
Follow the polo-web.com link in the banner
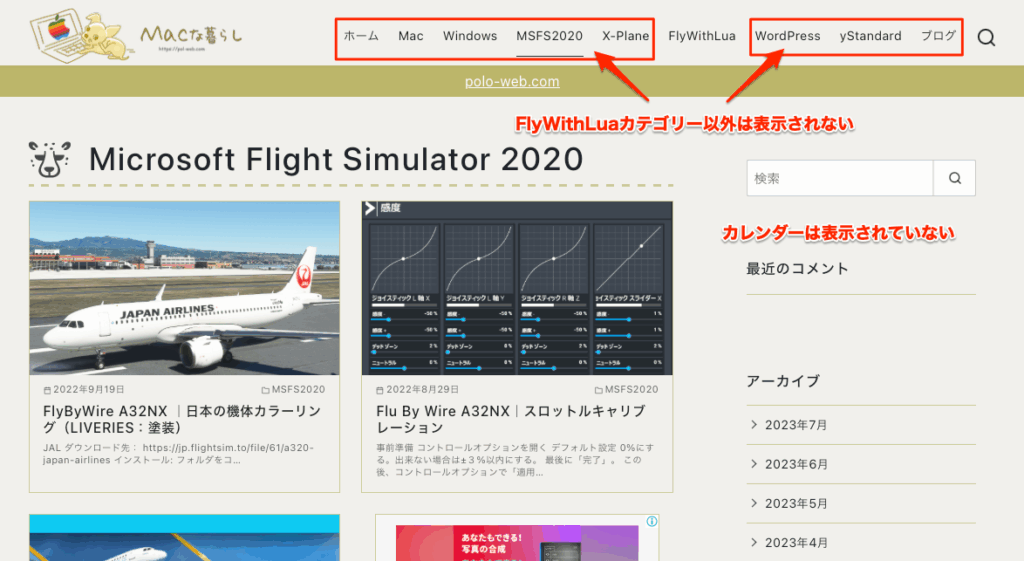click(512, 82)
